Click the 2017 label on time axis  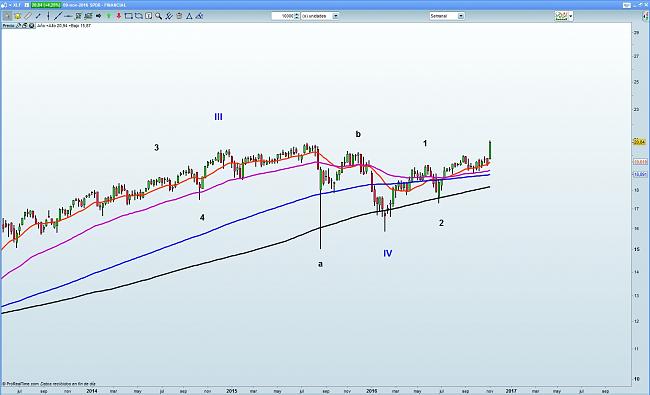point(511,391)
